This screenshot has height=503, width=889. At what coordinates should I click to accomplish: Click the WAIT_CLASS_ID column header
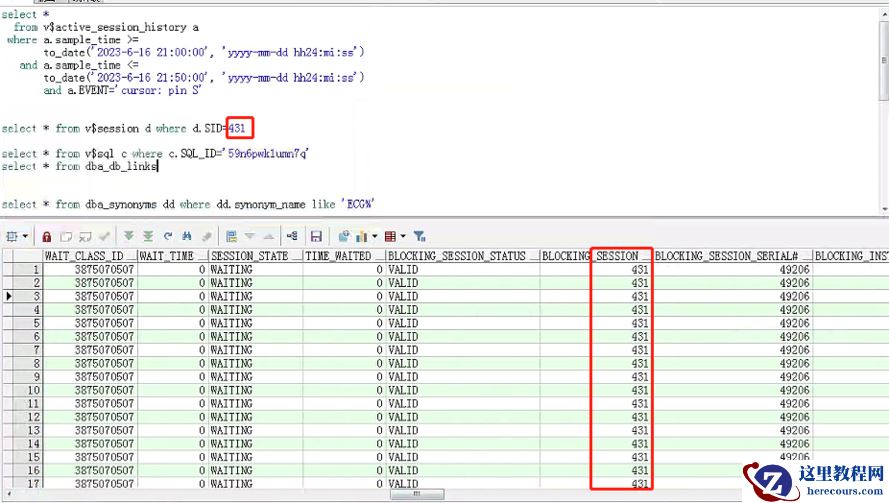coord(88,256)
